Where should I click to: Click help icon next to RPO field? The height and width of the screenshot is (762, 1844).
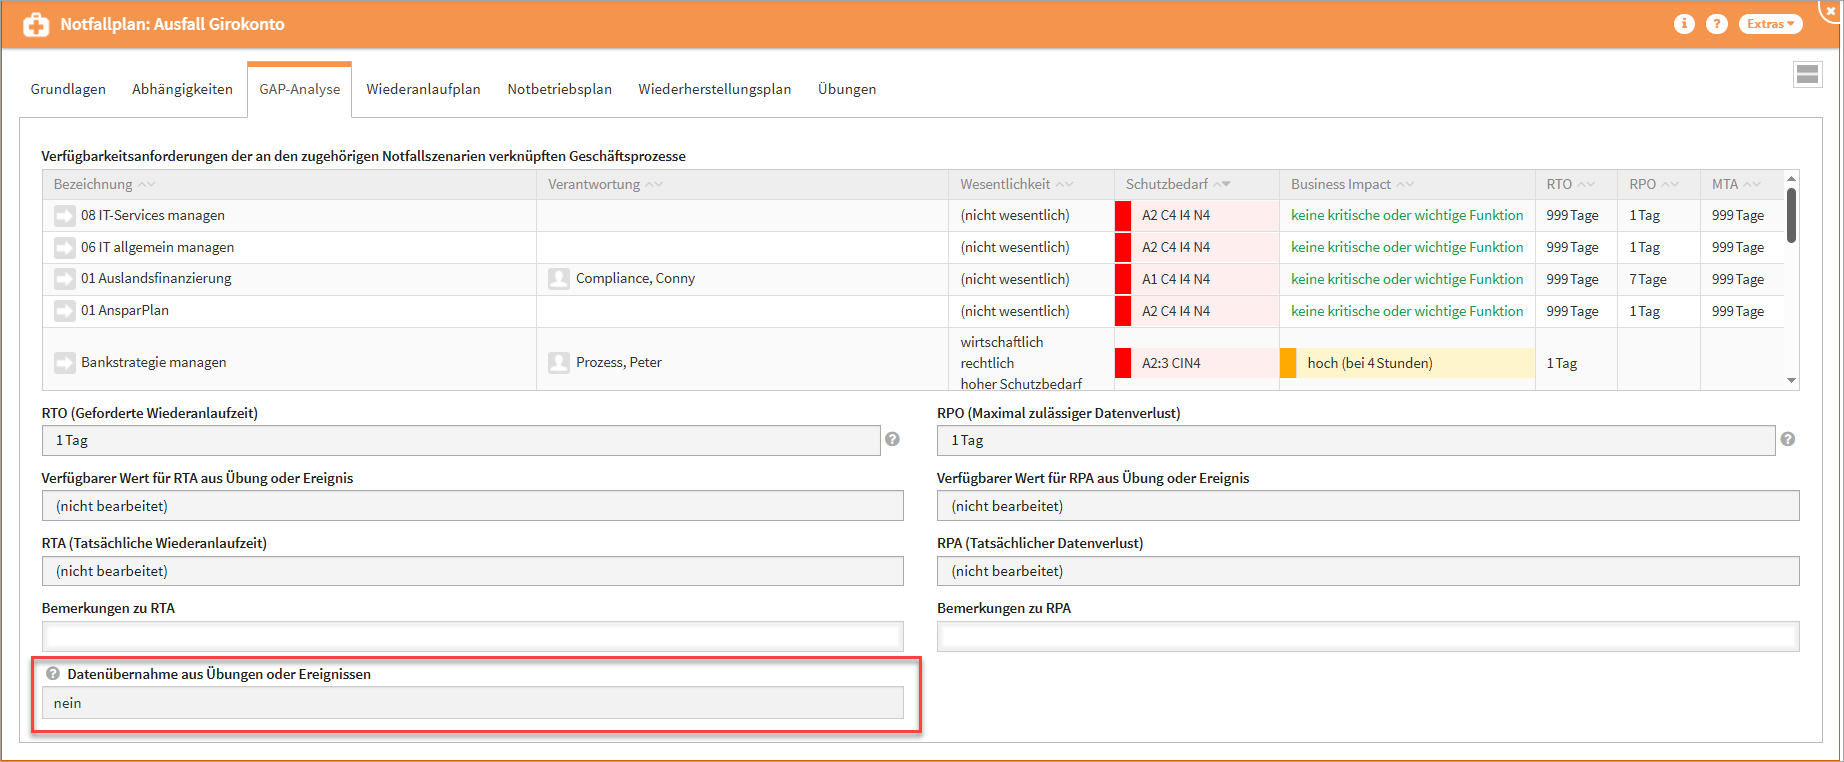click(x=1787, y=439)
